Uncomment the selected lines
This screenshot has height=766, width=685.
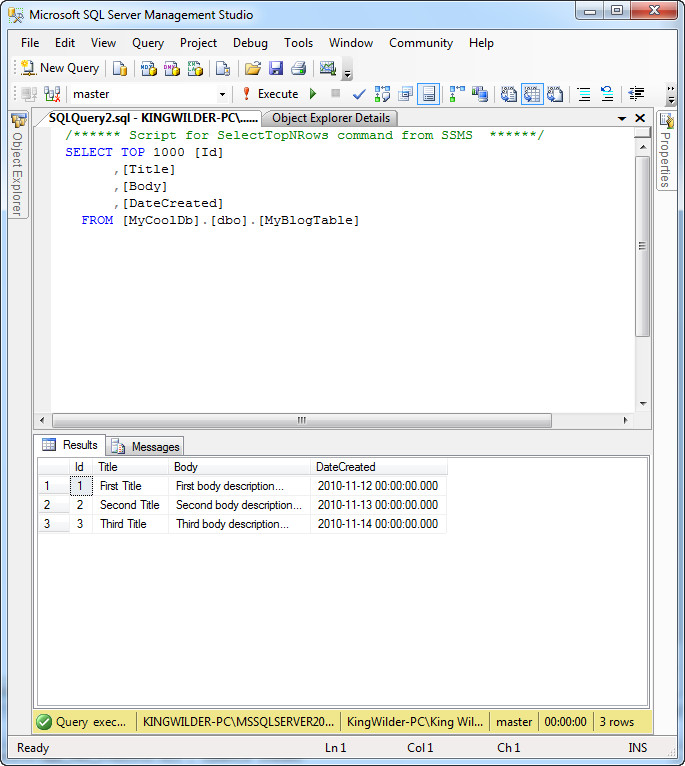(x=607, y=94)
